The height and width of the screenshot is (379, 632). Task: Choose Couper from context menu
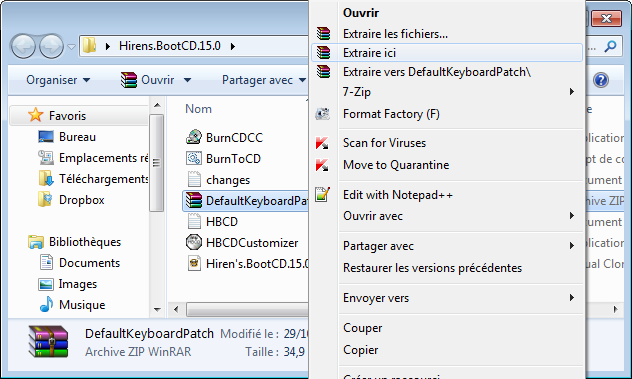(x=447, y=328)
